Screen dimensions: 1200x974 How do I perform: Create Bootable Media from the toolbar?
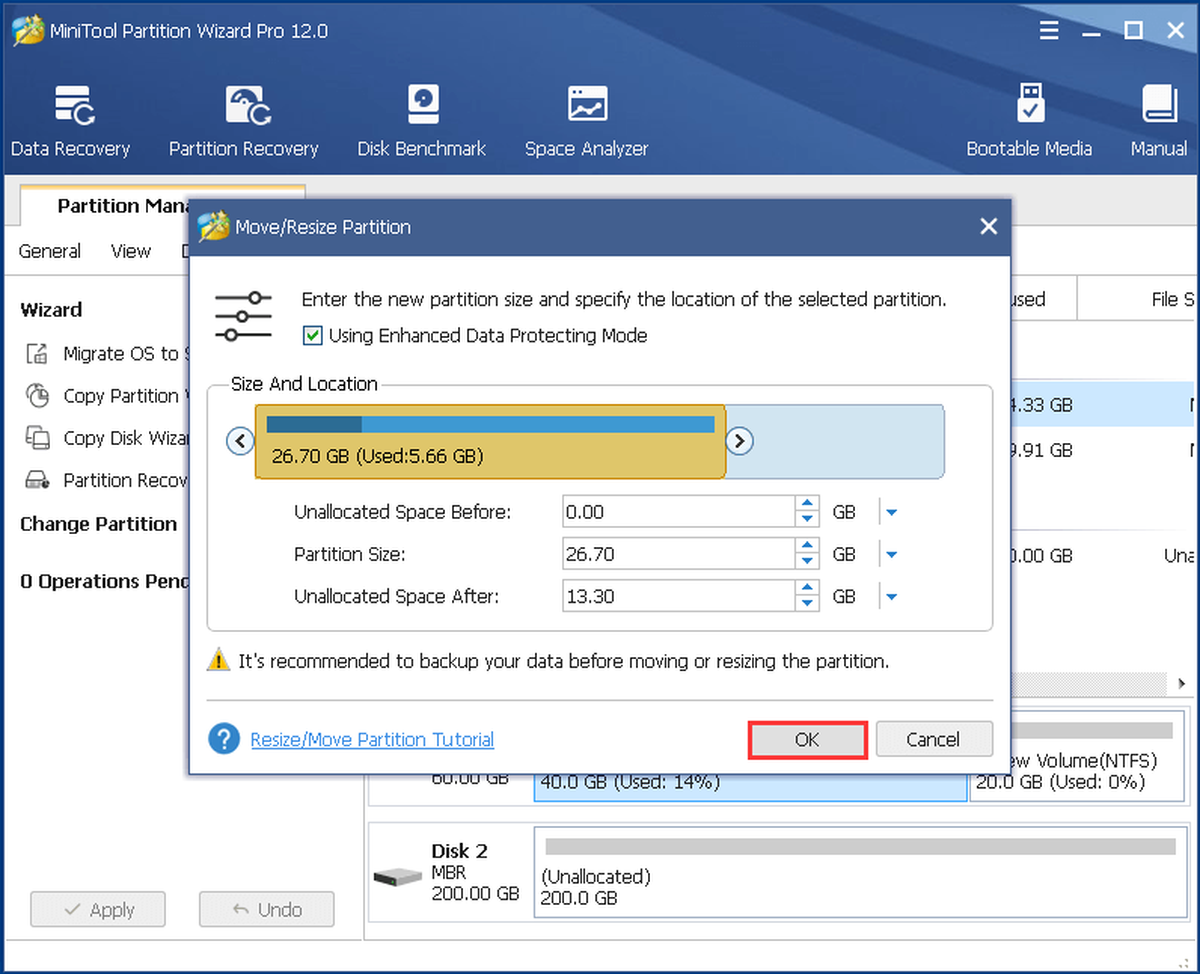(x=1029, y=122)
